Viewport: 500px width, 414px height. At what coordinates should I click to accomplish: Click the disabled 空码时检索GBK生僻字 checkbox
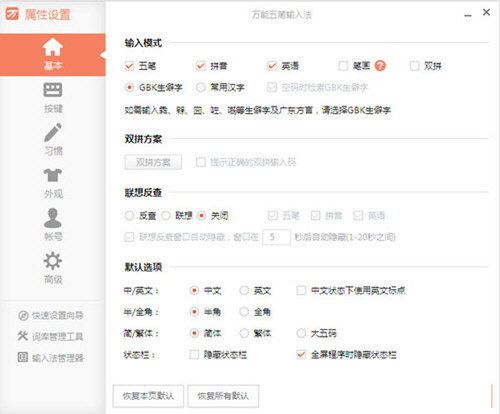tap(272, 87)
